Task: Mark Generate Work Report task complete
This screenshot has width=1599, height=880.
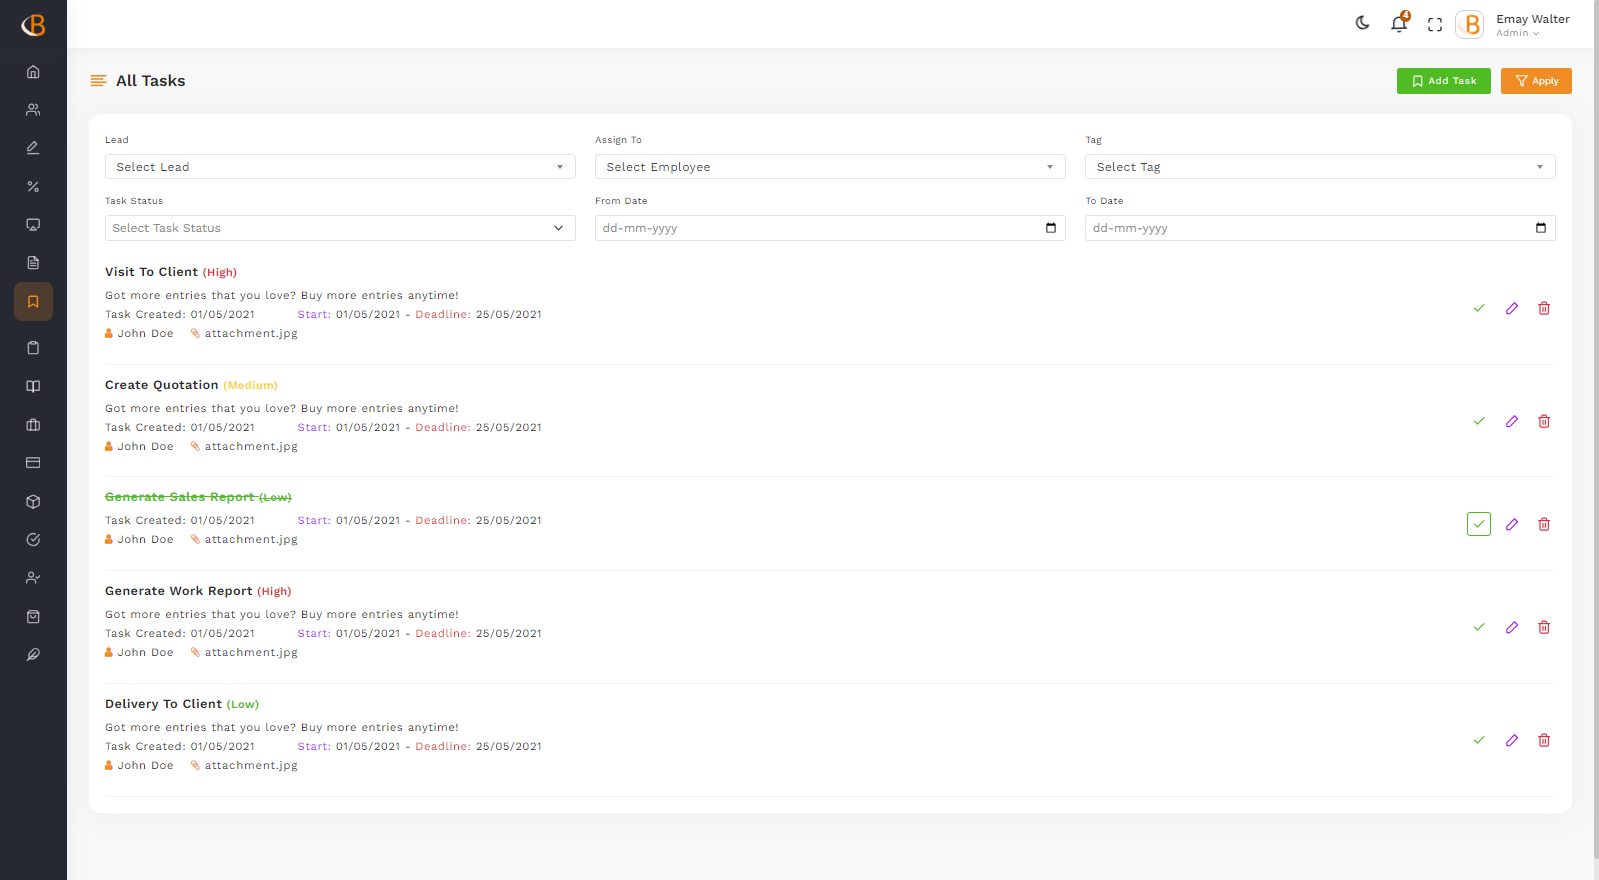Action: 1479,627
